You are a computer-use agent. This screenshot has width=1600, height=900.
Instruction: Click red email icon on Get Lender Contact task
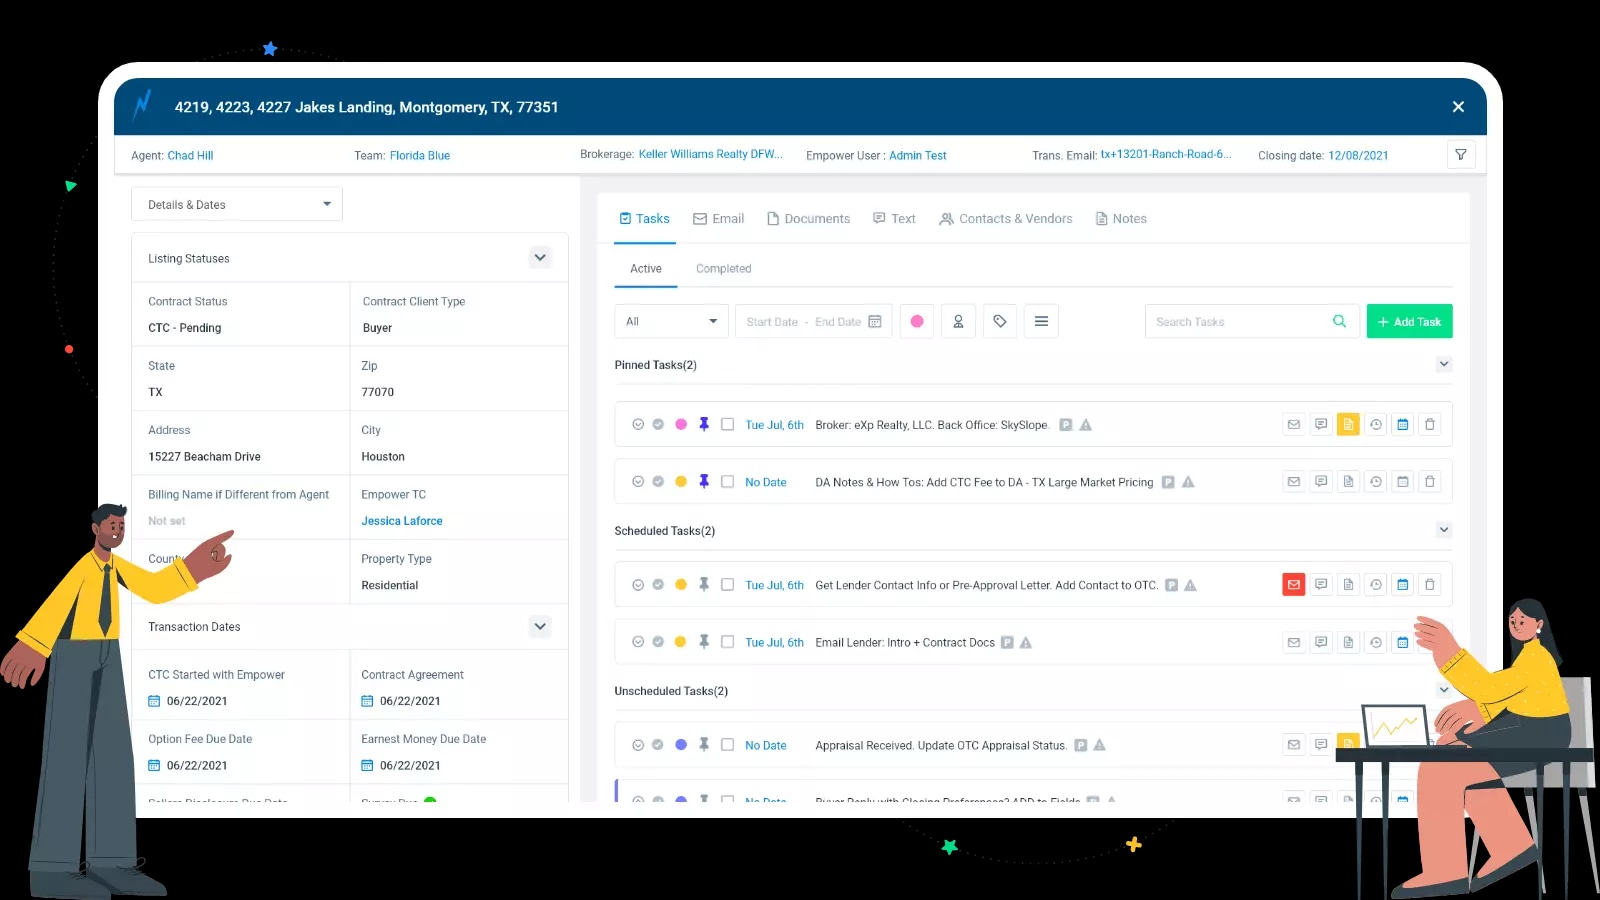pos(1294,584)
